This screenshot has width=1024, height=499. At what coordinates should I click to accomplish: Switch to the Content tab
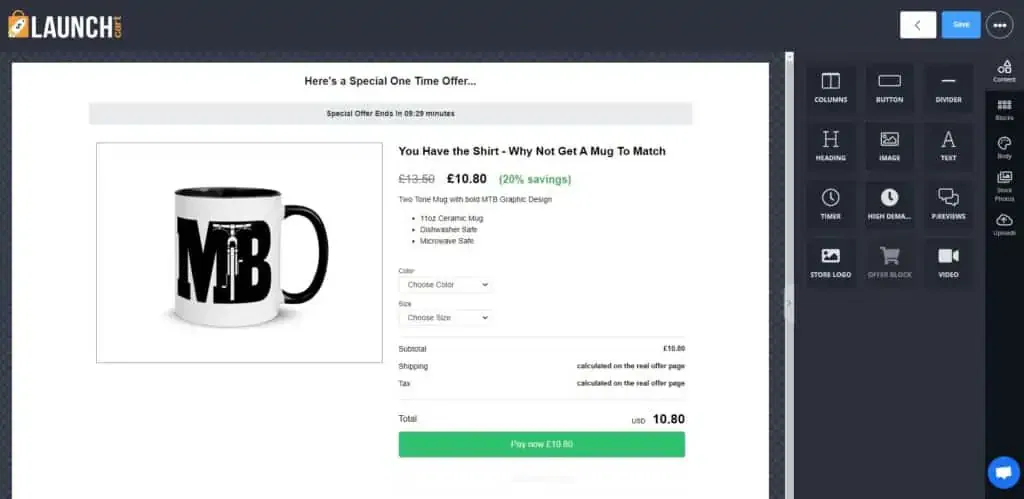tap(1004, 71)
